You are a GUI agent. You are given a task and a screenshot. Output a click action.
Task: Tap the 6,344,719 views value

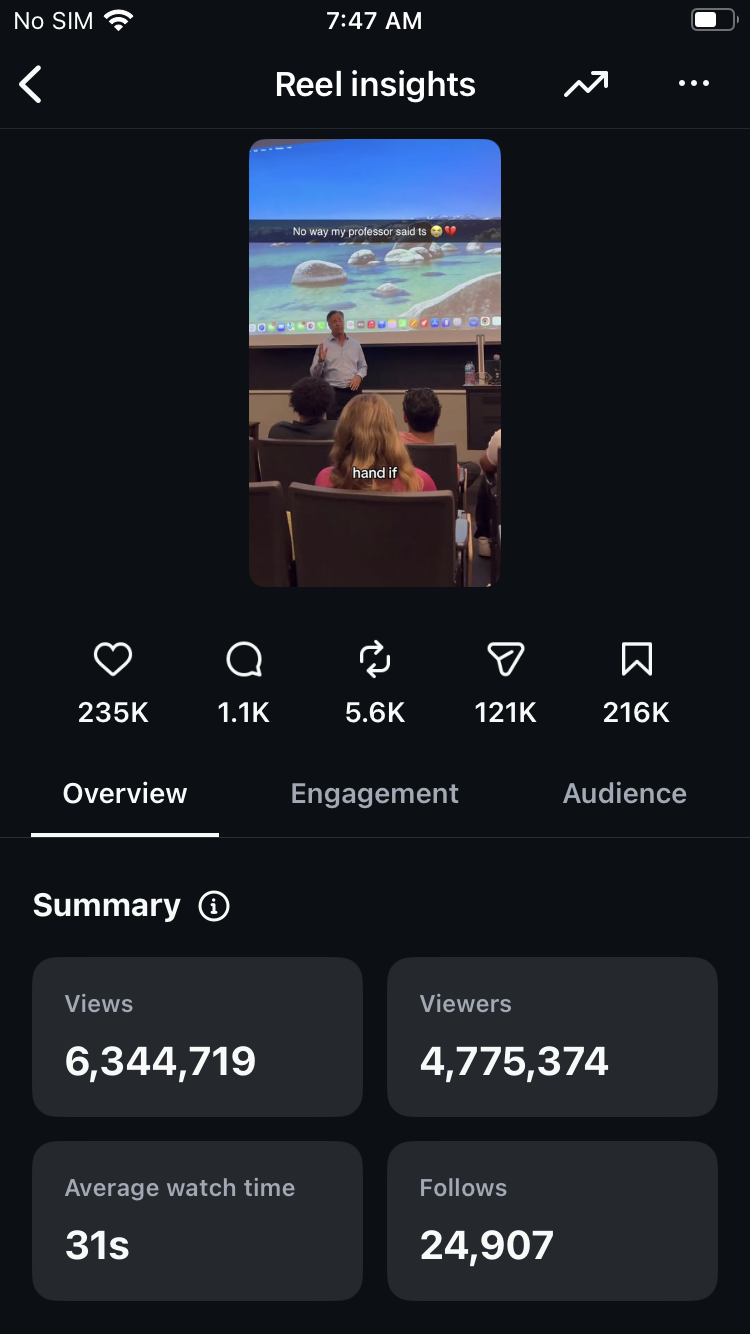tap(160, 1061)
